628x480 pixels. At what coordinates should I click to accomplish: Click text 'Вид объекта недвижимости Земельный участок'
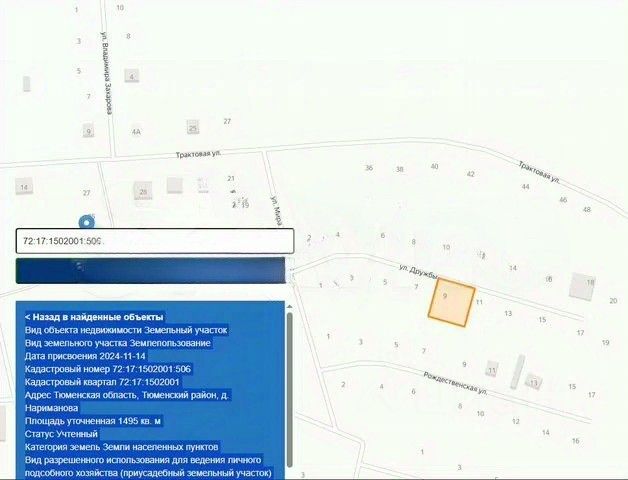pos(126,330)
